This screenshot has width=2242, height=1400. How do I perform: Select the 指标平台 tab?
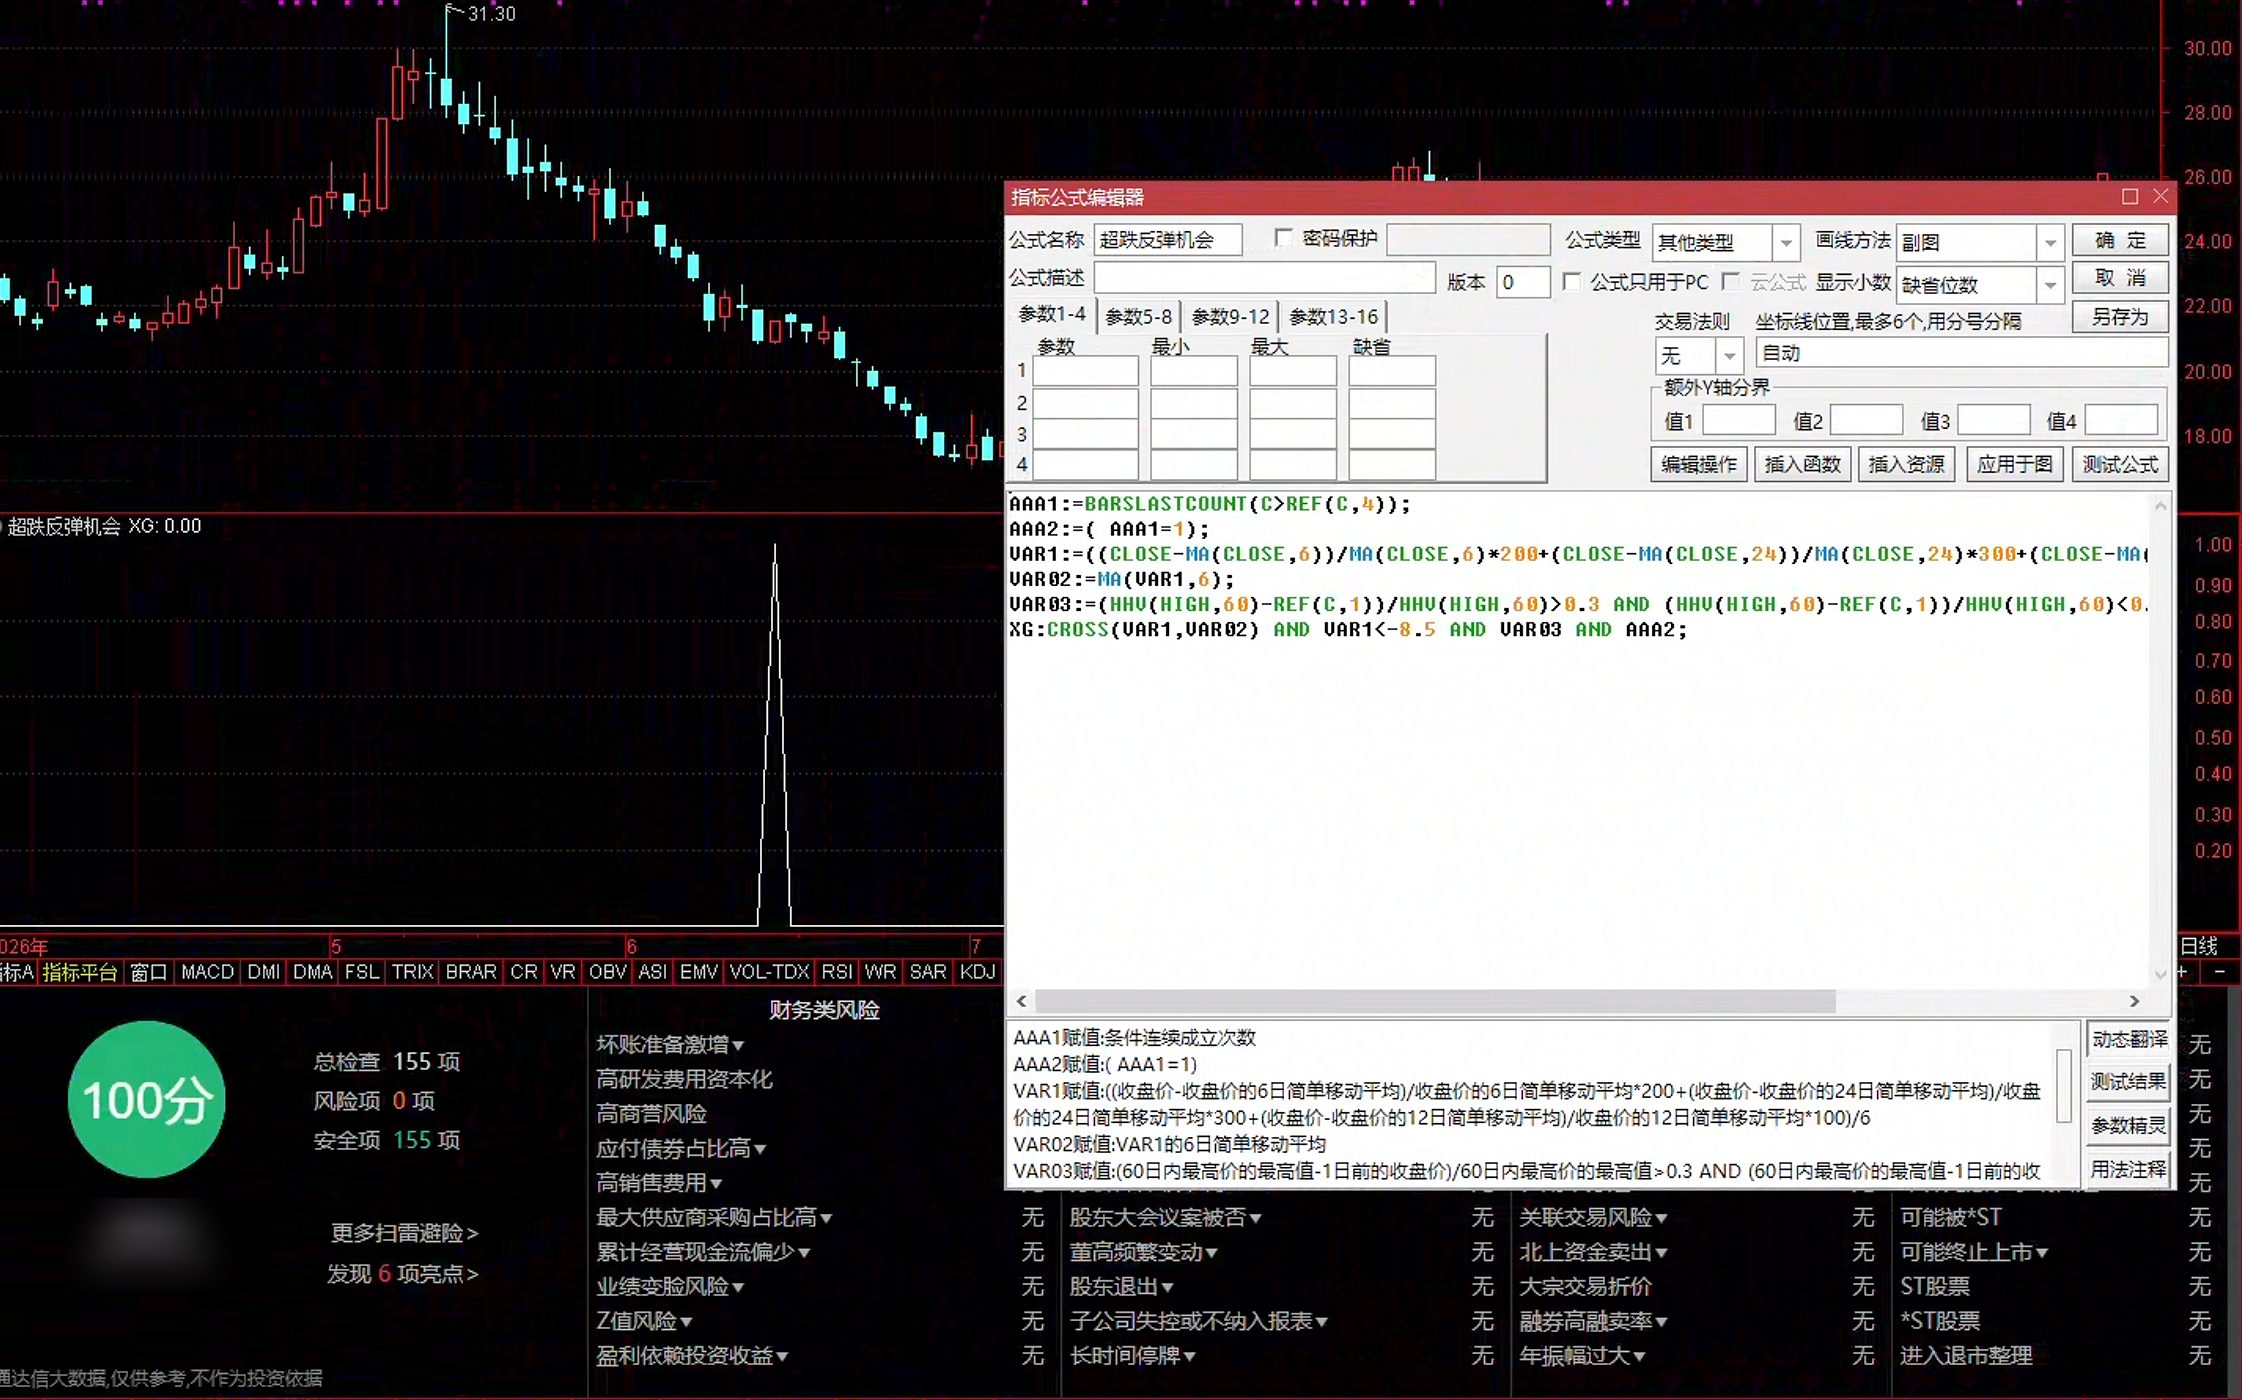(x=79, y=972)
